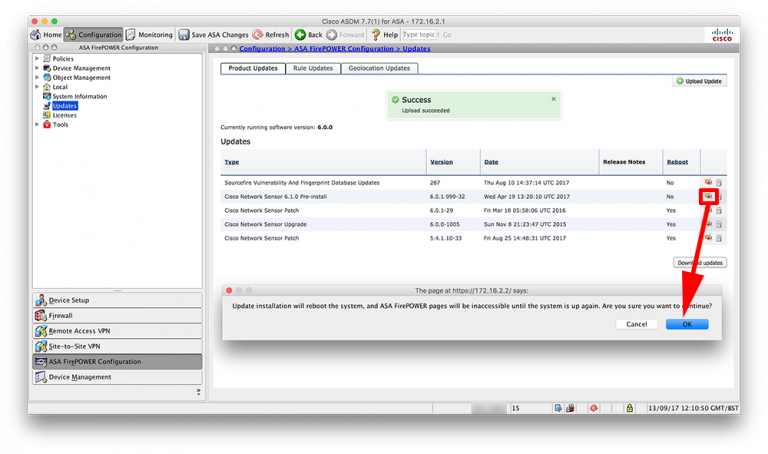Expand the Device Management tree node
The height and width of the screenshot is (454, 768).
(37, 68)
